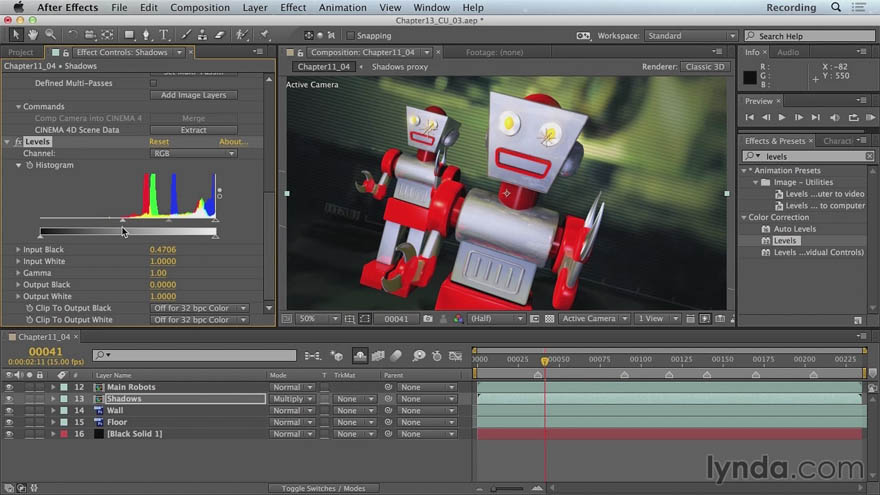
Task: Click Auto-keyframe stopwatch in timeline
Action: click(x=437, y=356)
